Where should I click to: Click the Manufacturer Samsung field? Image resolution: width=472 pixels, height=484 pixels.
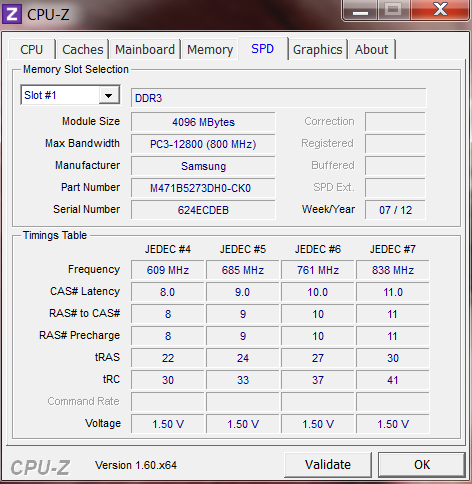tap(203, 166)
